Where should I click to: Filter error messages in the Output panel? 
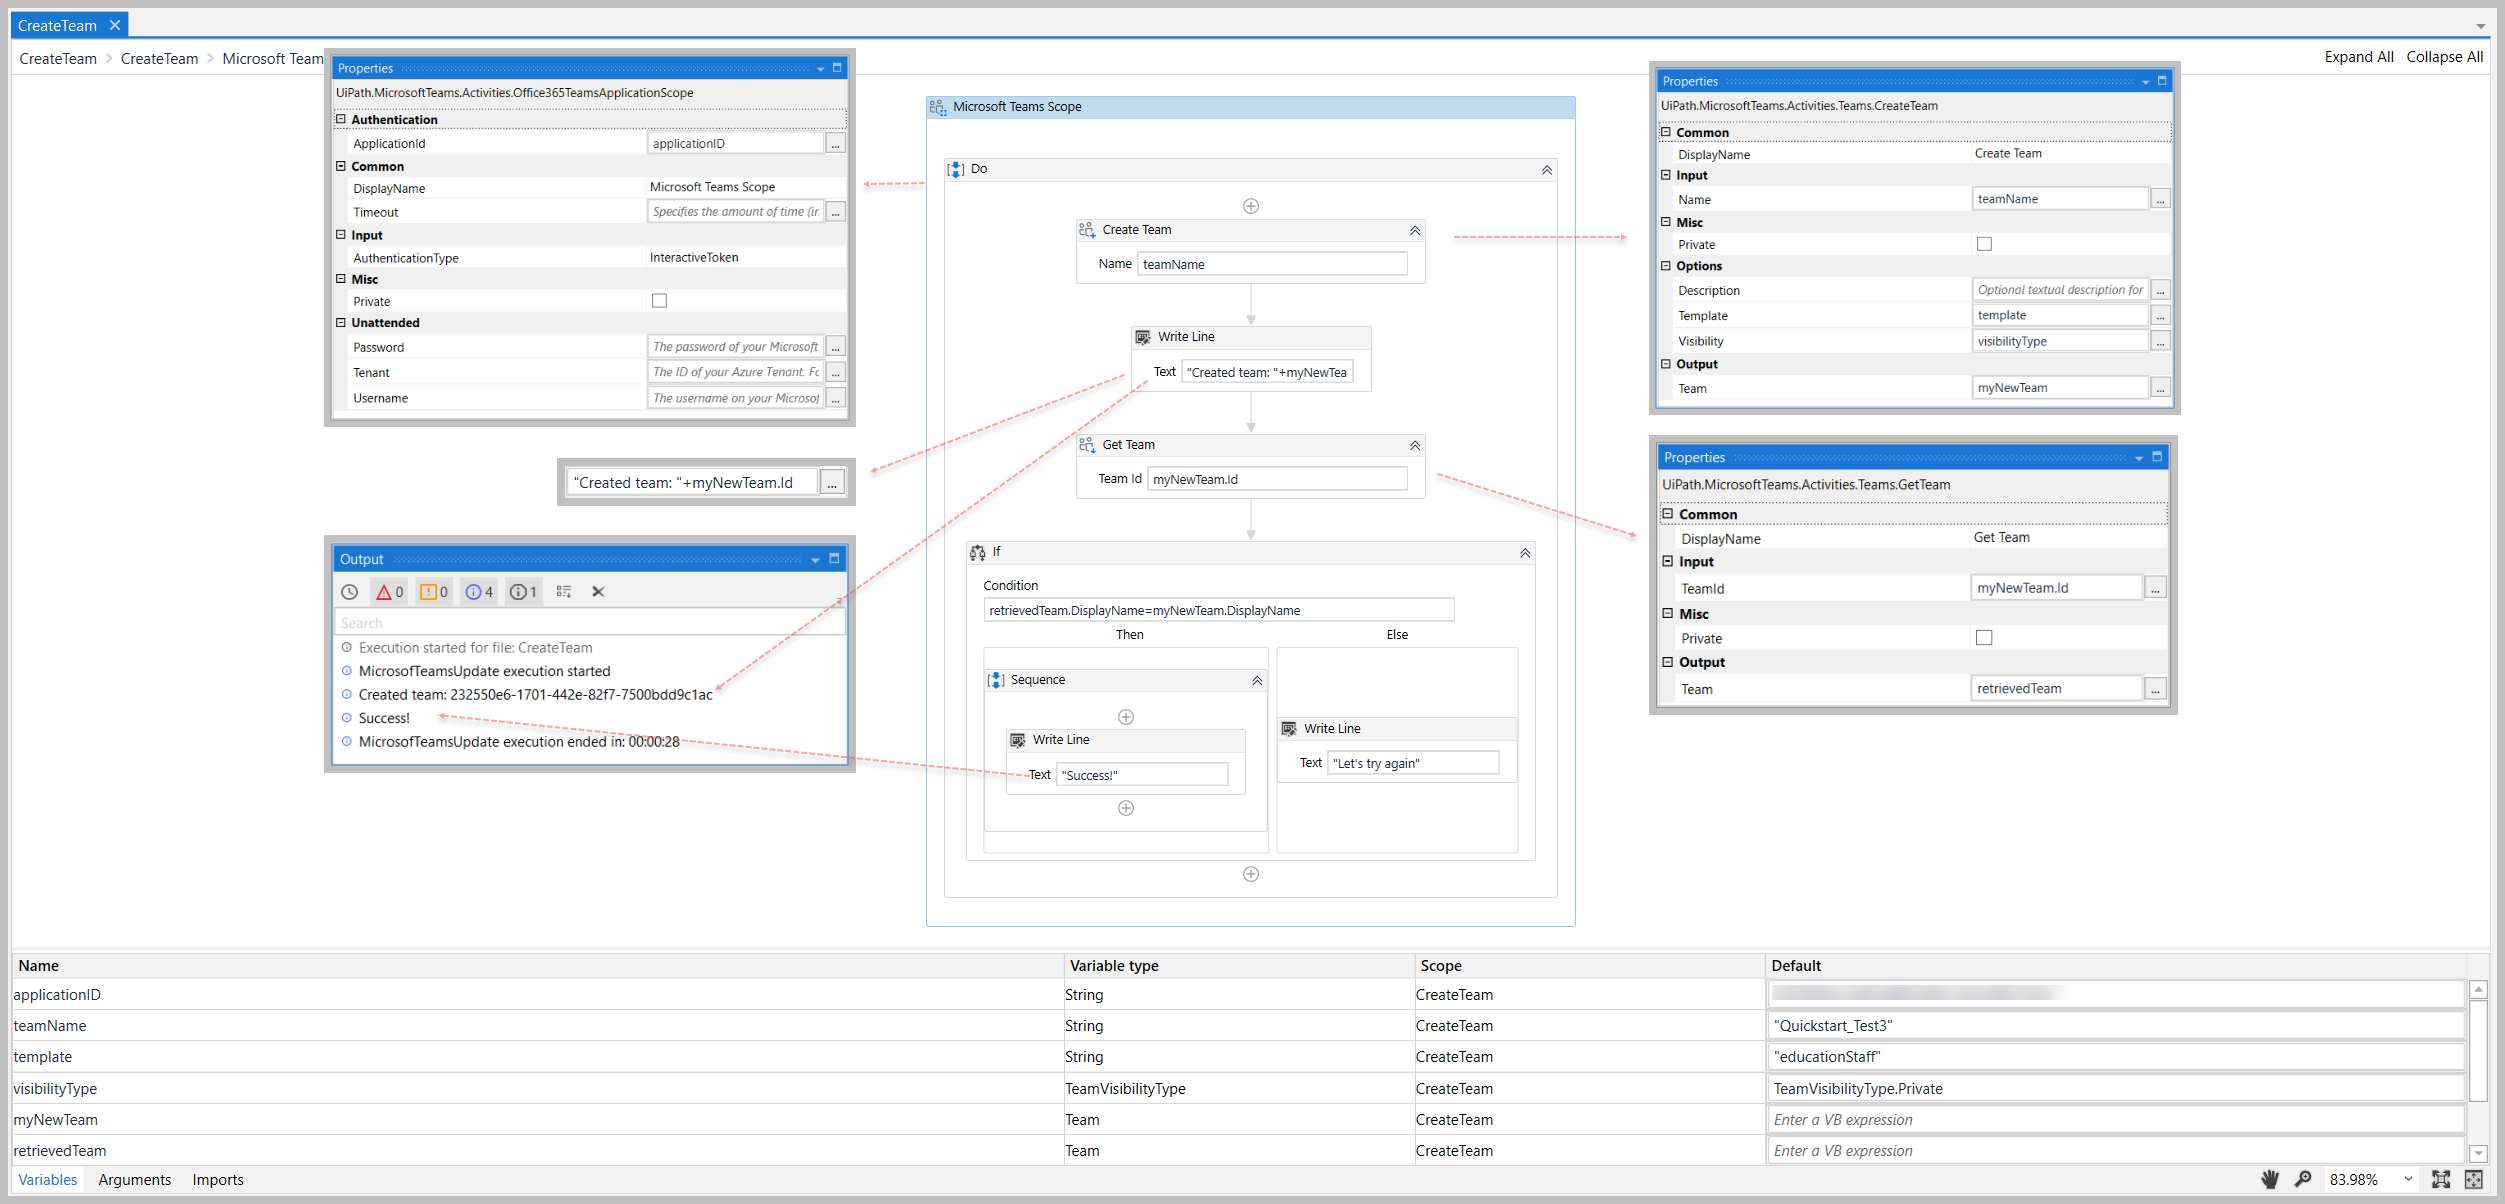[388, 592]
